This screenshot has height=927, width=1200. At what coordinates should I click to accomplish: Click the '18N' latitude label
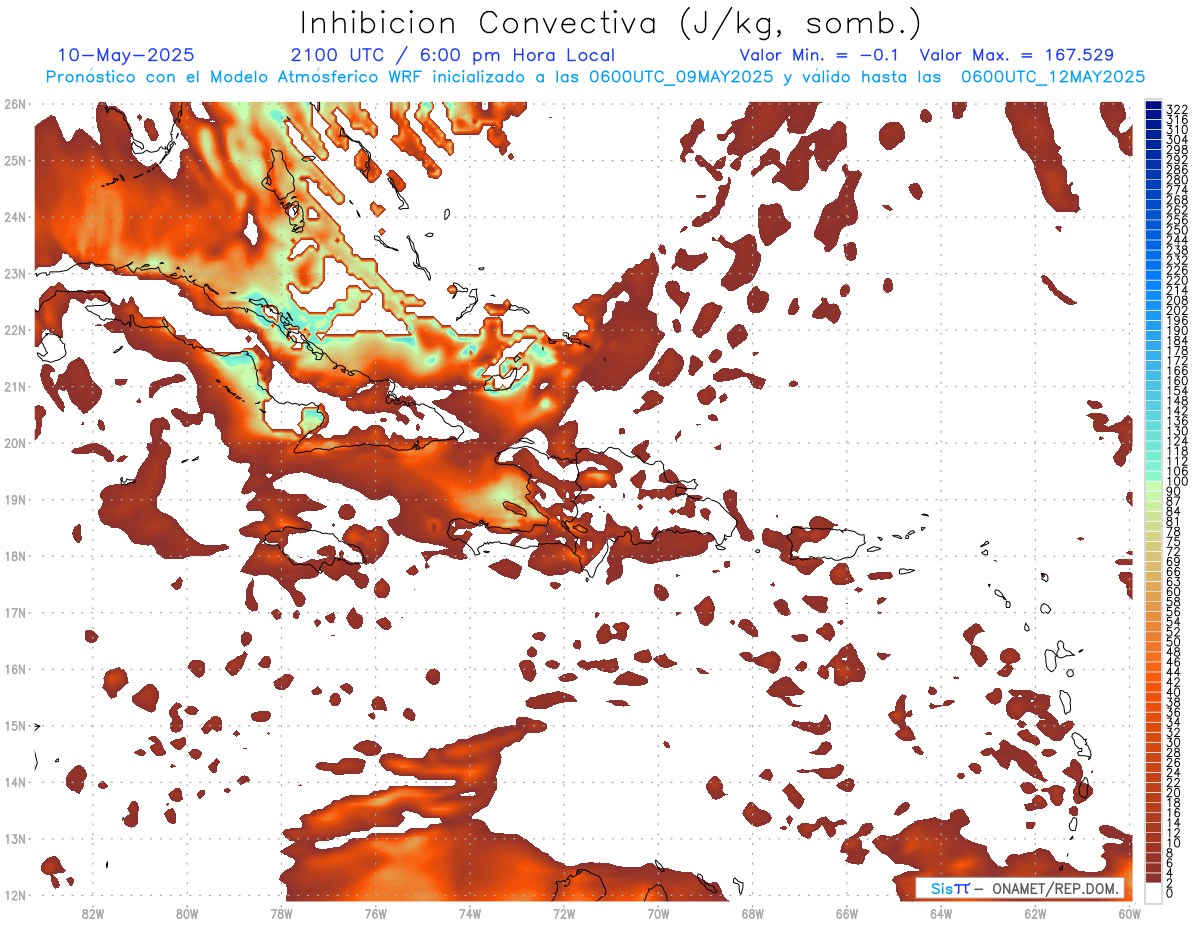click(x=15, y=556)
